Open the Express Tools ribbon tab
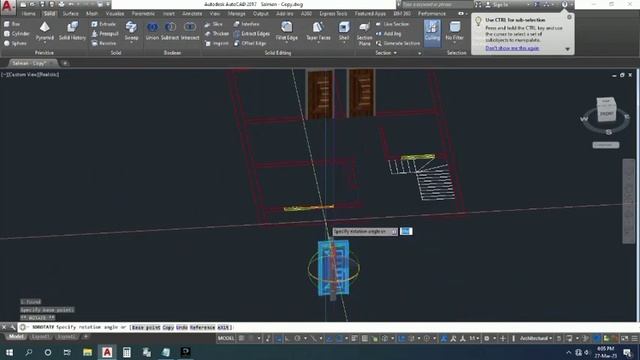 tap(333, 13)
